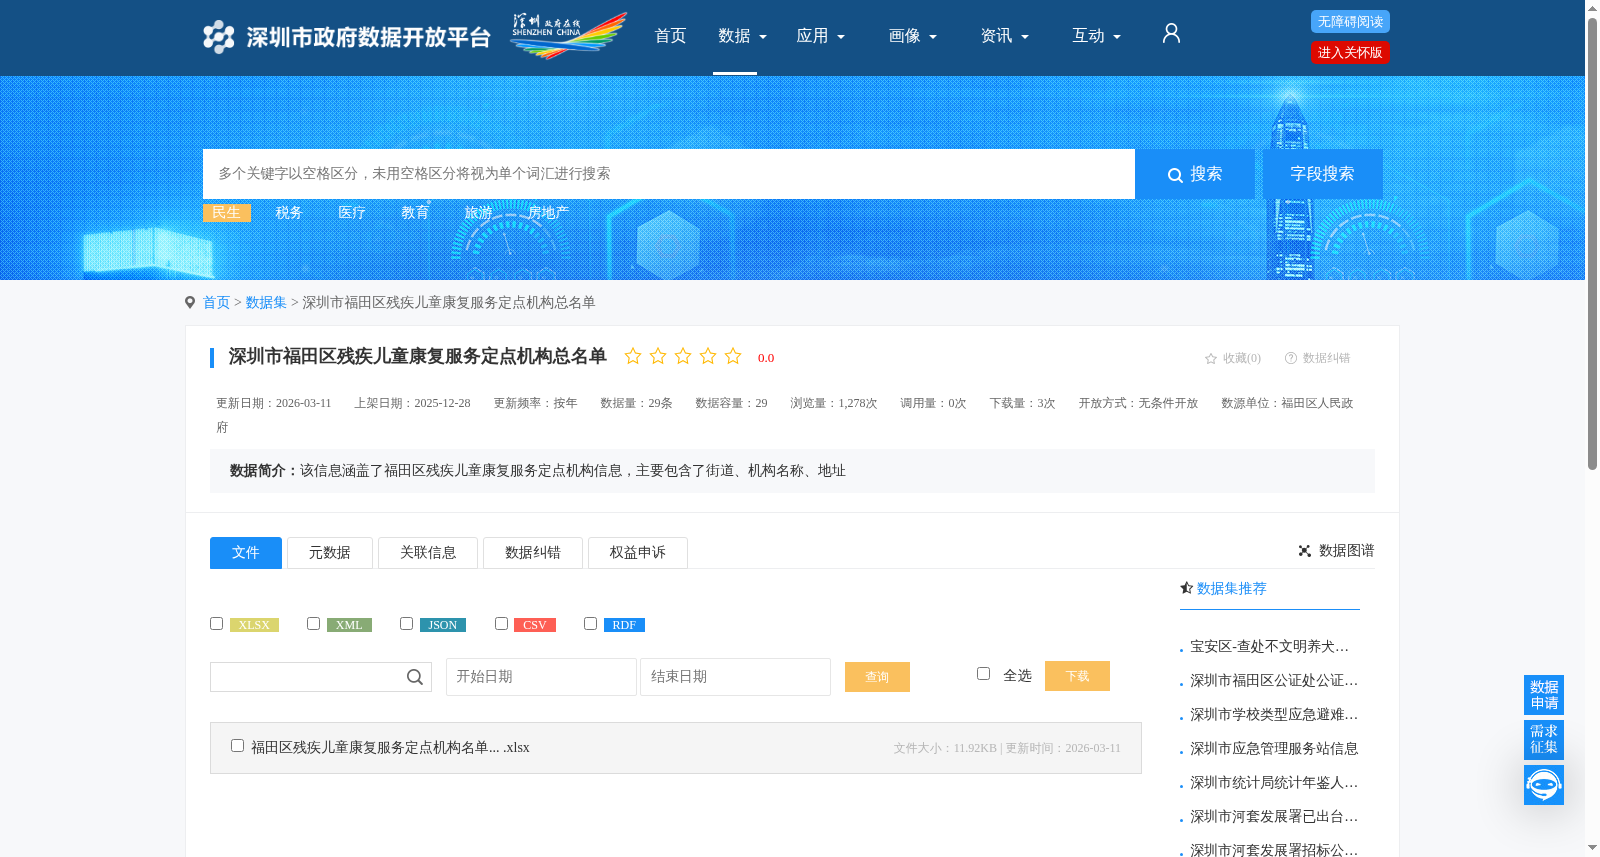This screenshot has width=1600, height=857.
Task: Open the 数据图谱 graph icon
Action: point(1305,551)
